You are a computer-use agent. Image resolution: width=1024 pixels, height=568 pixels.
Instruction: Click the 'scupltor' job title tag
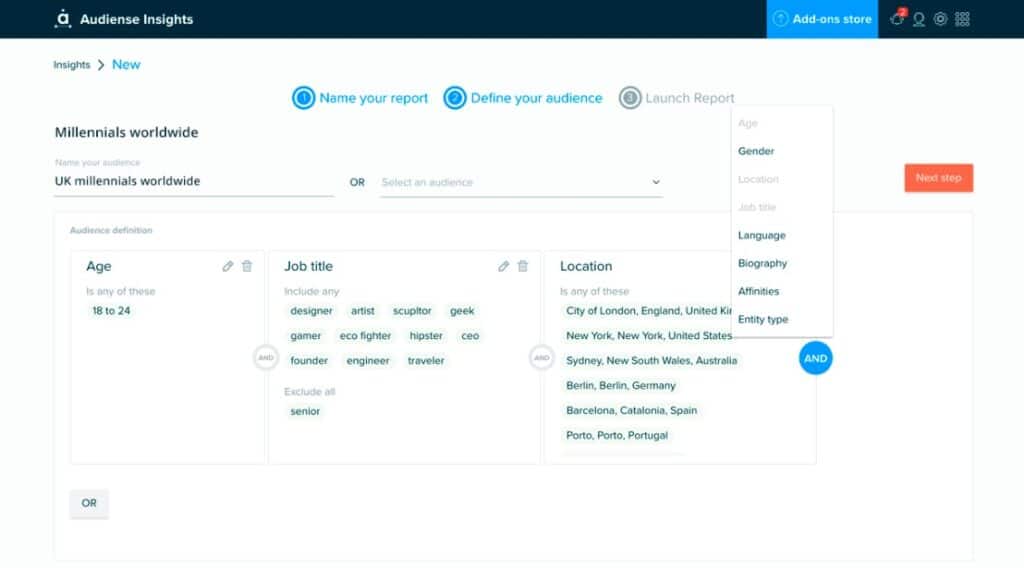point(412,311)
